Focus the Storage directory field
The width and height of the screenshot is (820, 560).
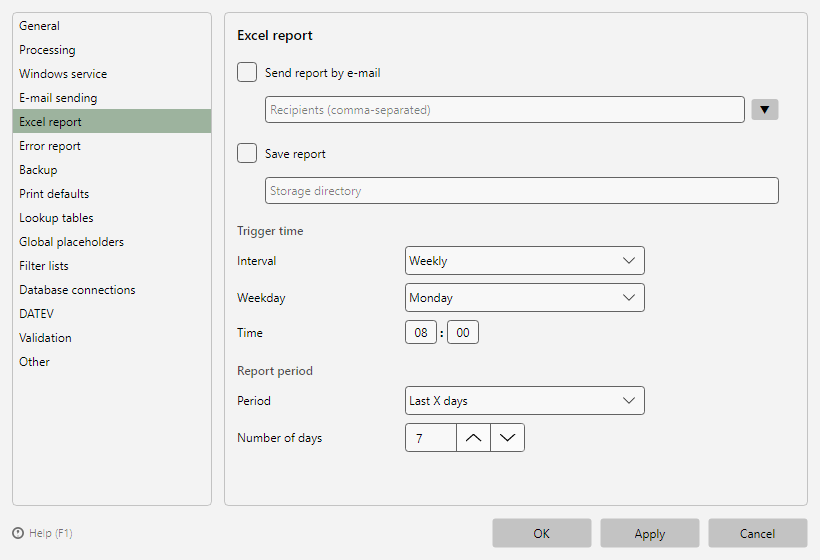click(x=521, y=191)
